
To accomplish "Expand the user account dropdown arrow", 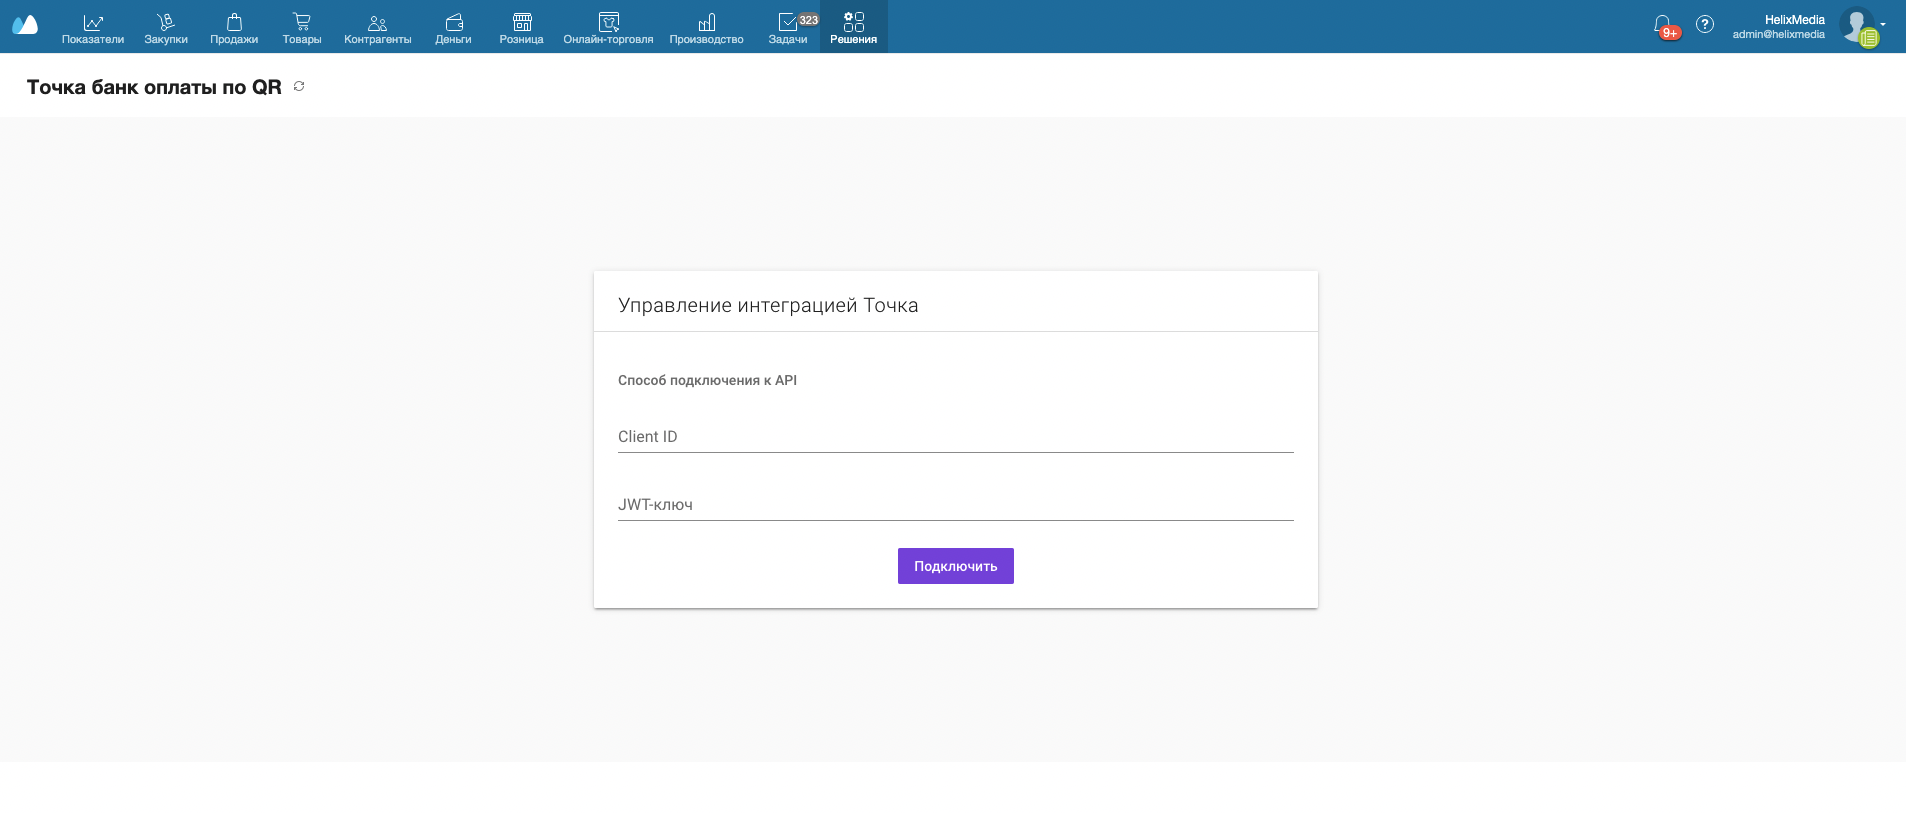I will pos(1883,24).
